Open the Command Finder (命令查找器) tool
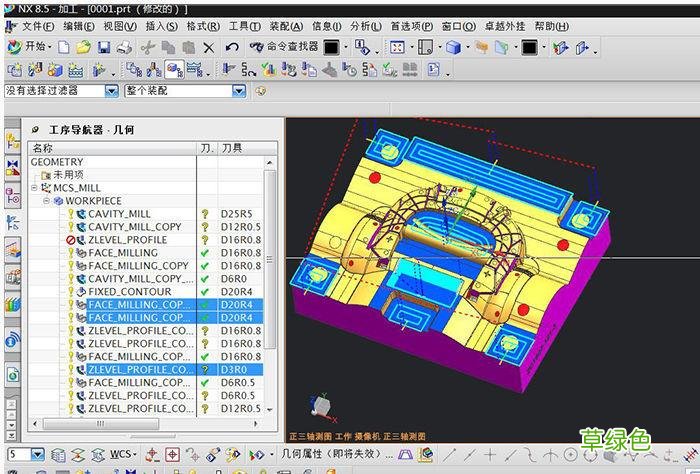Viewport: 700px width, 474px height. 283,47
